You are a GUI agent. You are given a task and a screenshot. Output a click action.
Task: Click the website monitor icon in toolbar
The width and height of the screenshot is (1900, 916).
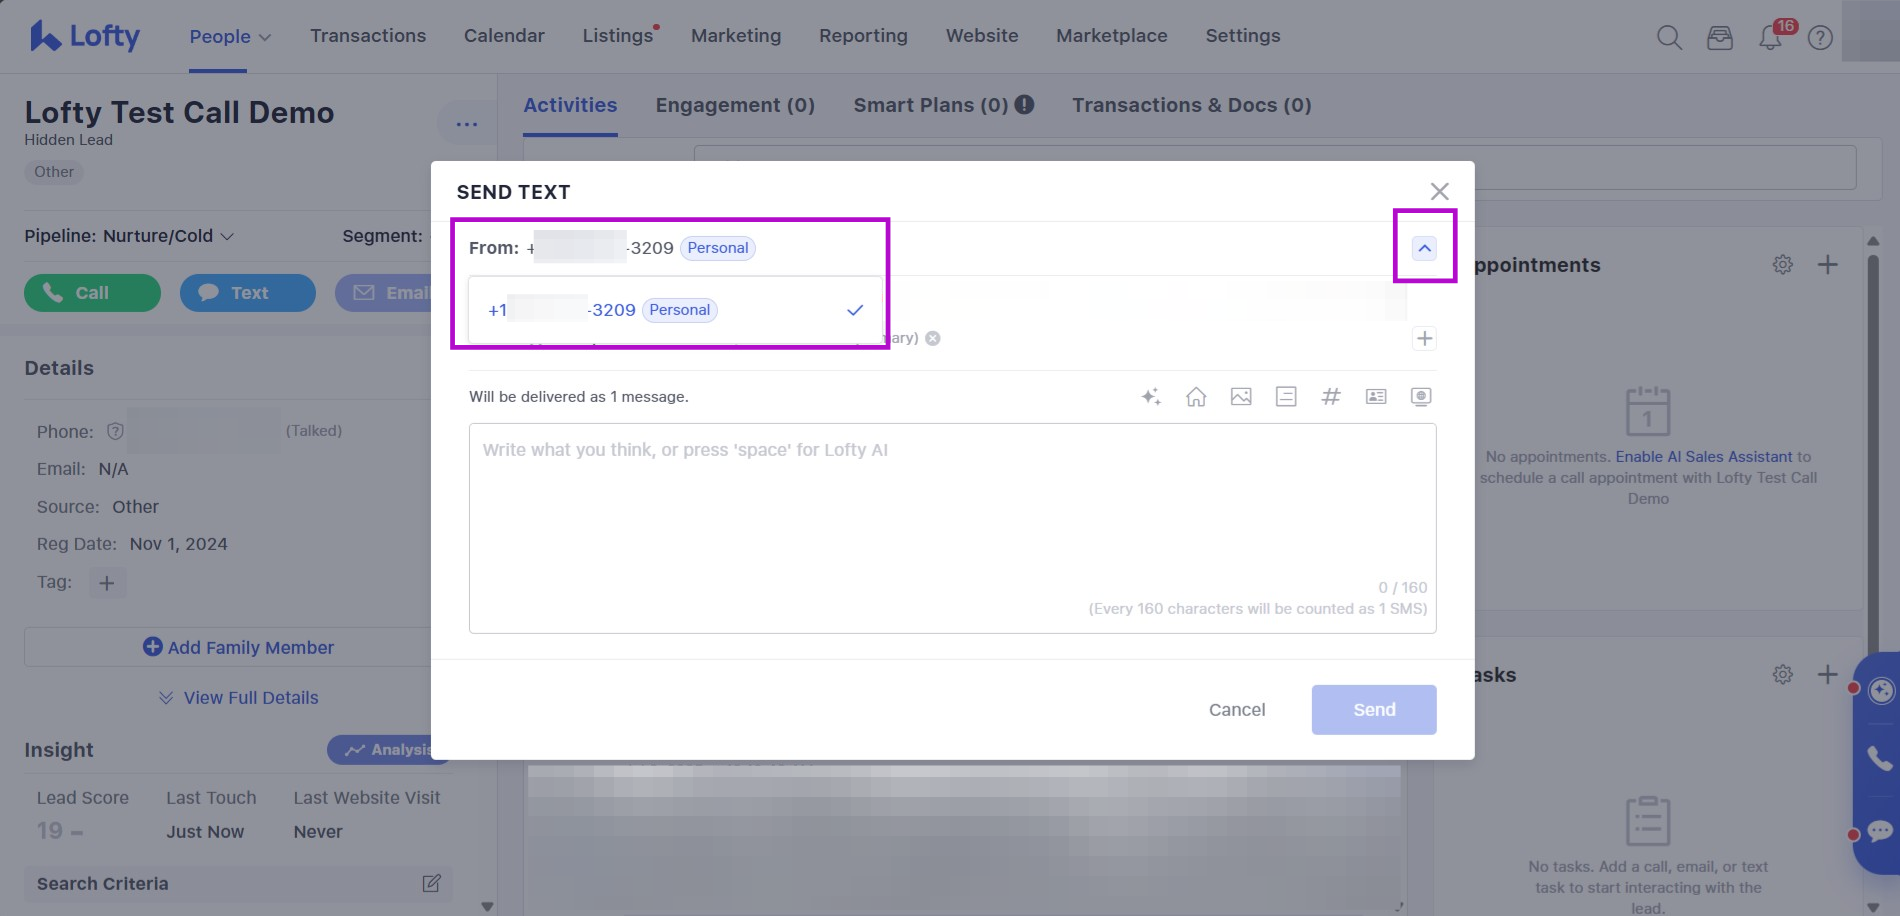pos(1421,397)
